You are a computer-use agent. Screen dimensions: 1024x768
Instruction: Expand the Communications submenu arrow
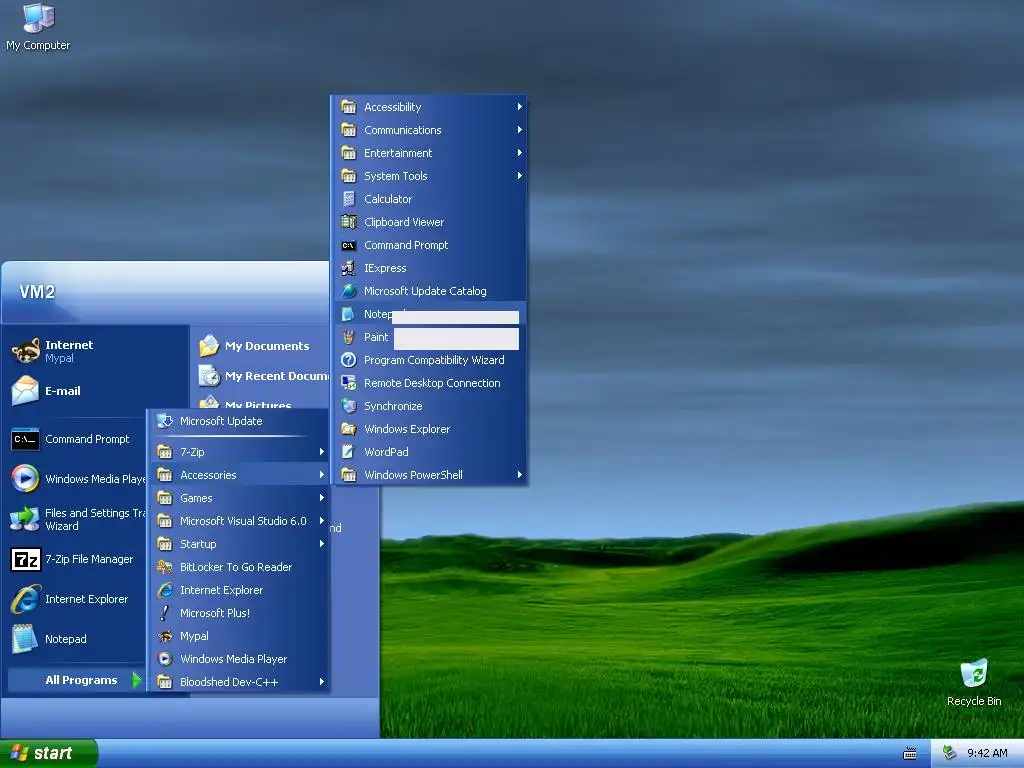click(x=520, y=130)
